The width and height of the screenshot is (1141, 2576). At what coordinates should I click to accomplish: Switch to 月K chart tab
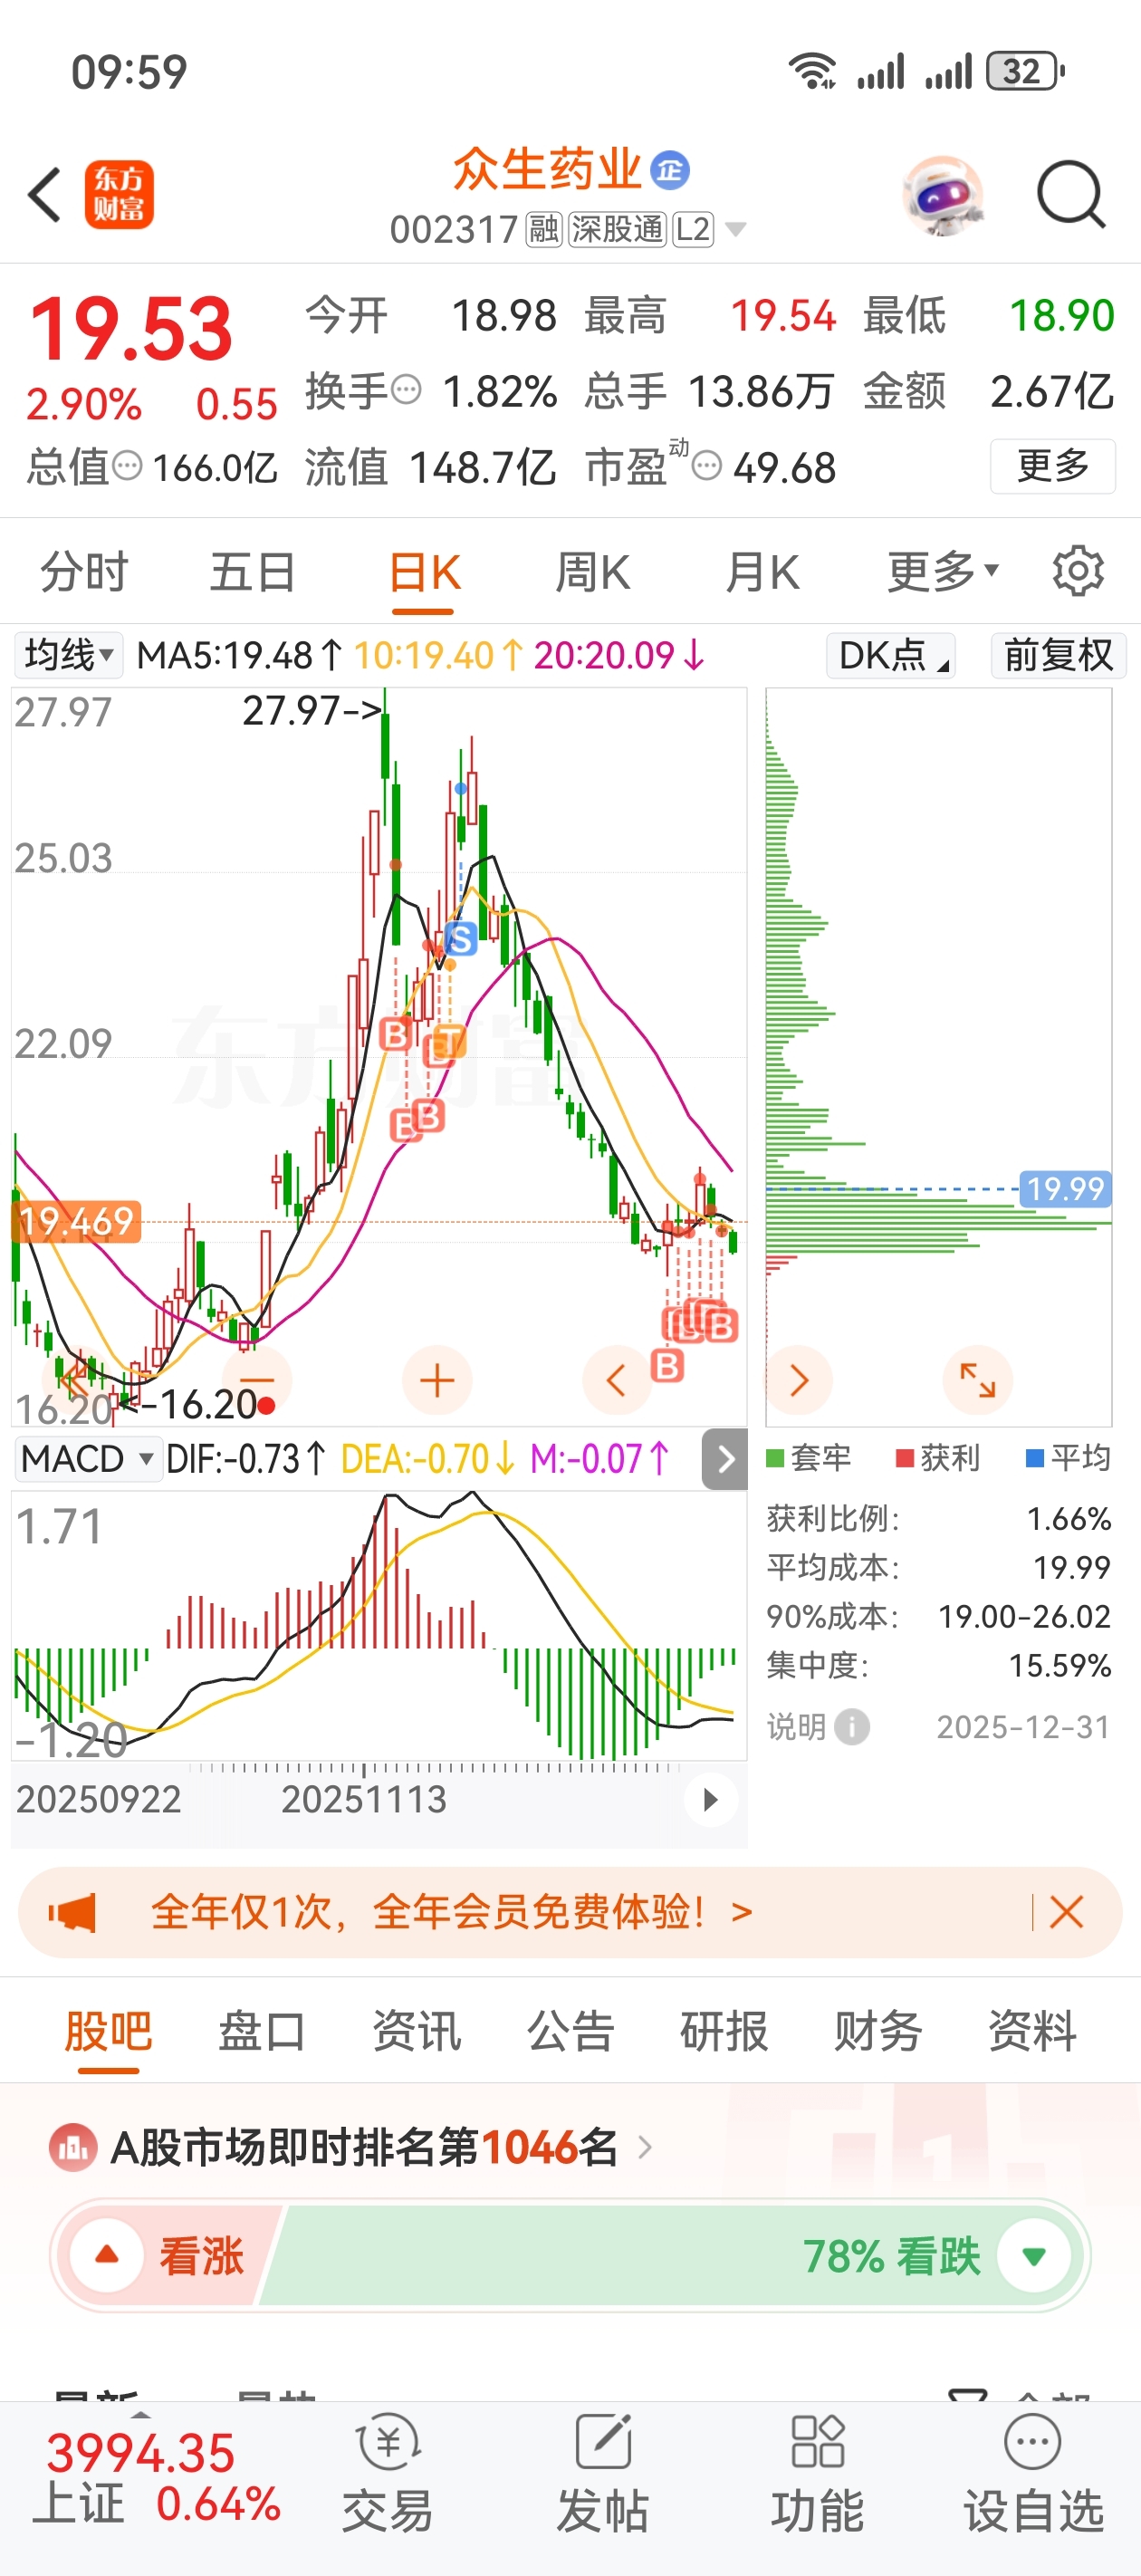[x=762, y=573]
